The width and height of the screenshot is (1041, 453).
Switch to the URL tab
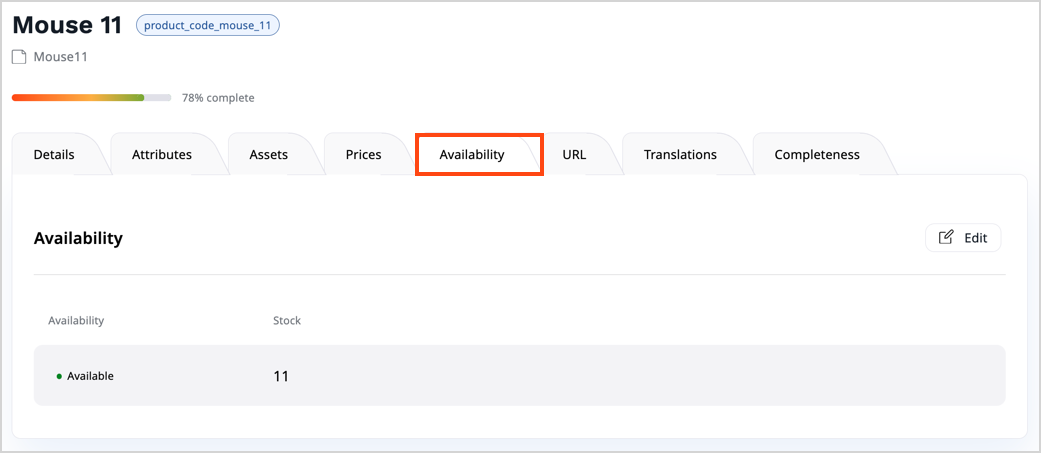point(574,155)
